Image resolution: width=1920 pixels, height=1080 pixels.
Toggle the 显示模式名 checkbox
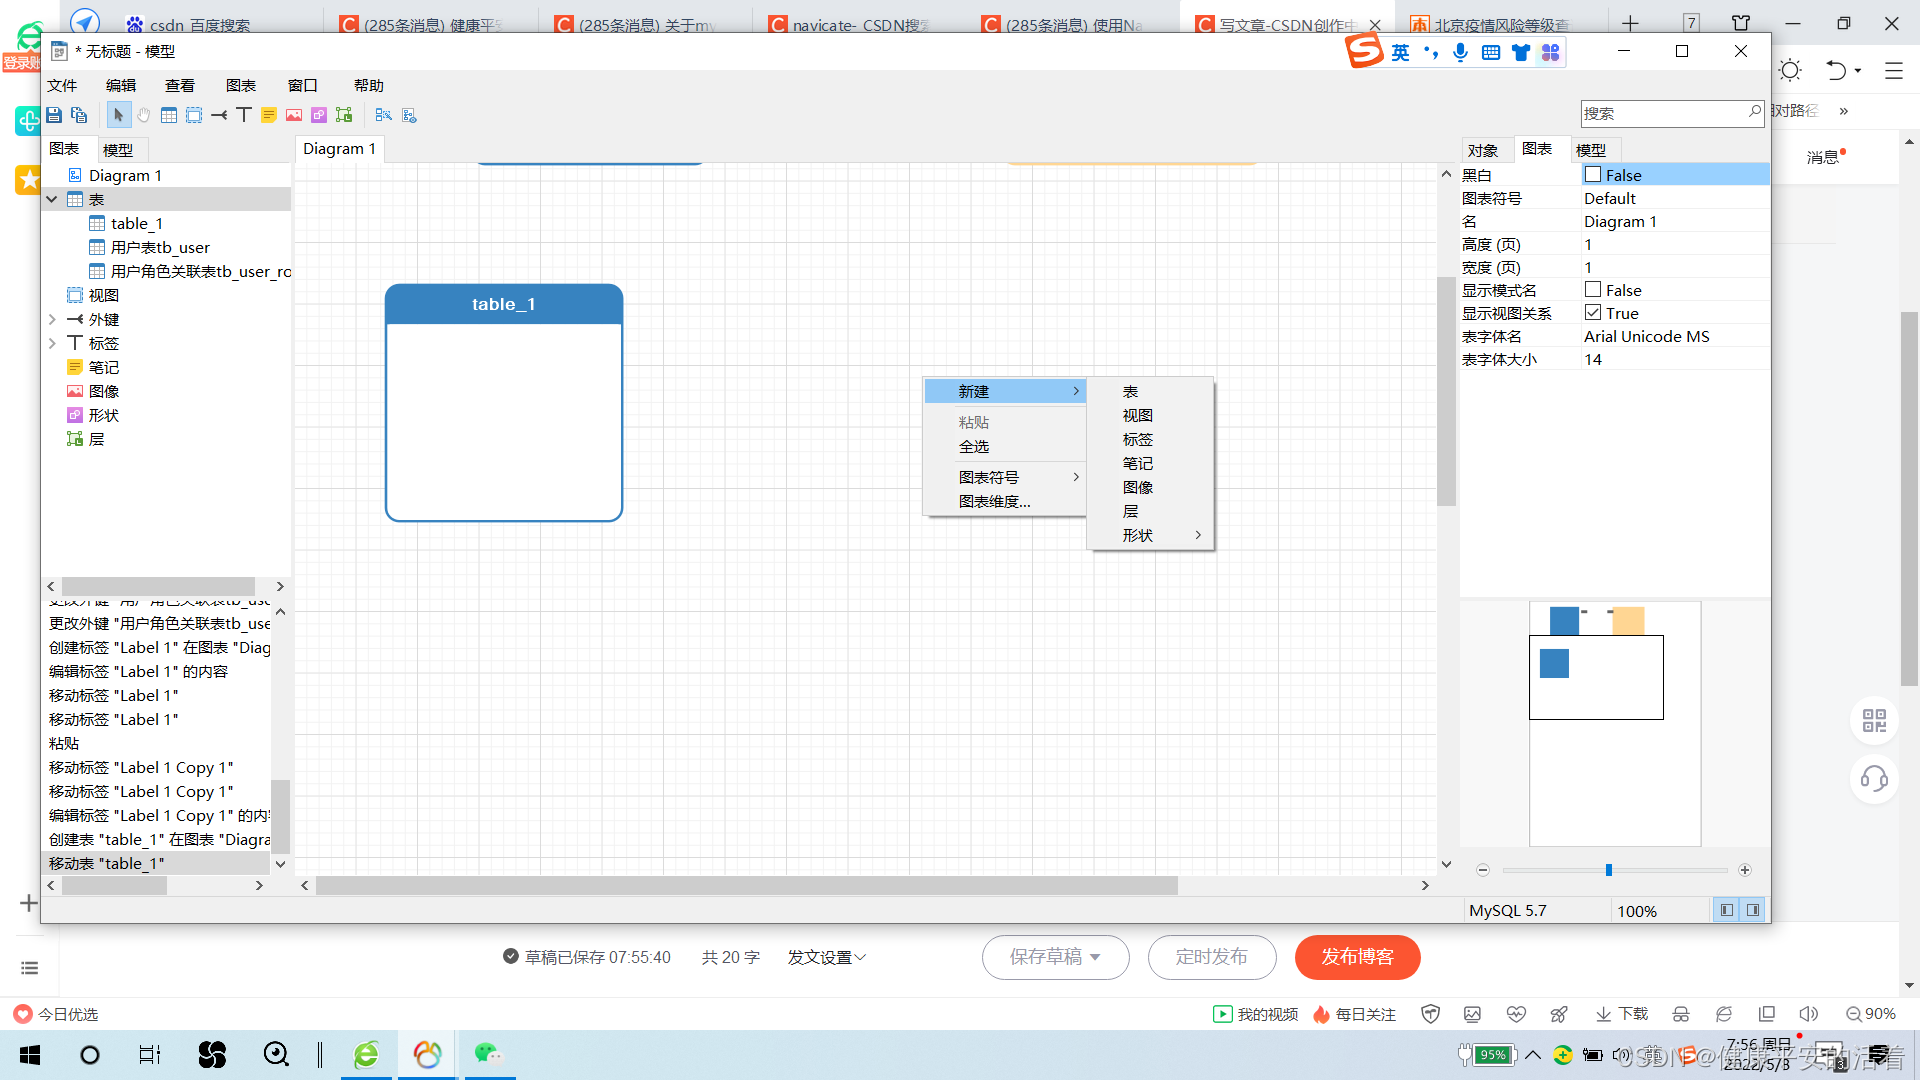1593,290
